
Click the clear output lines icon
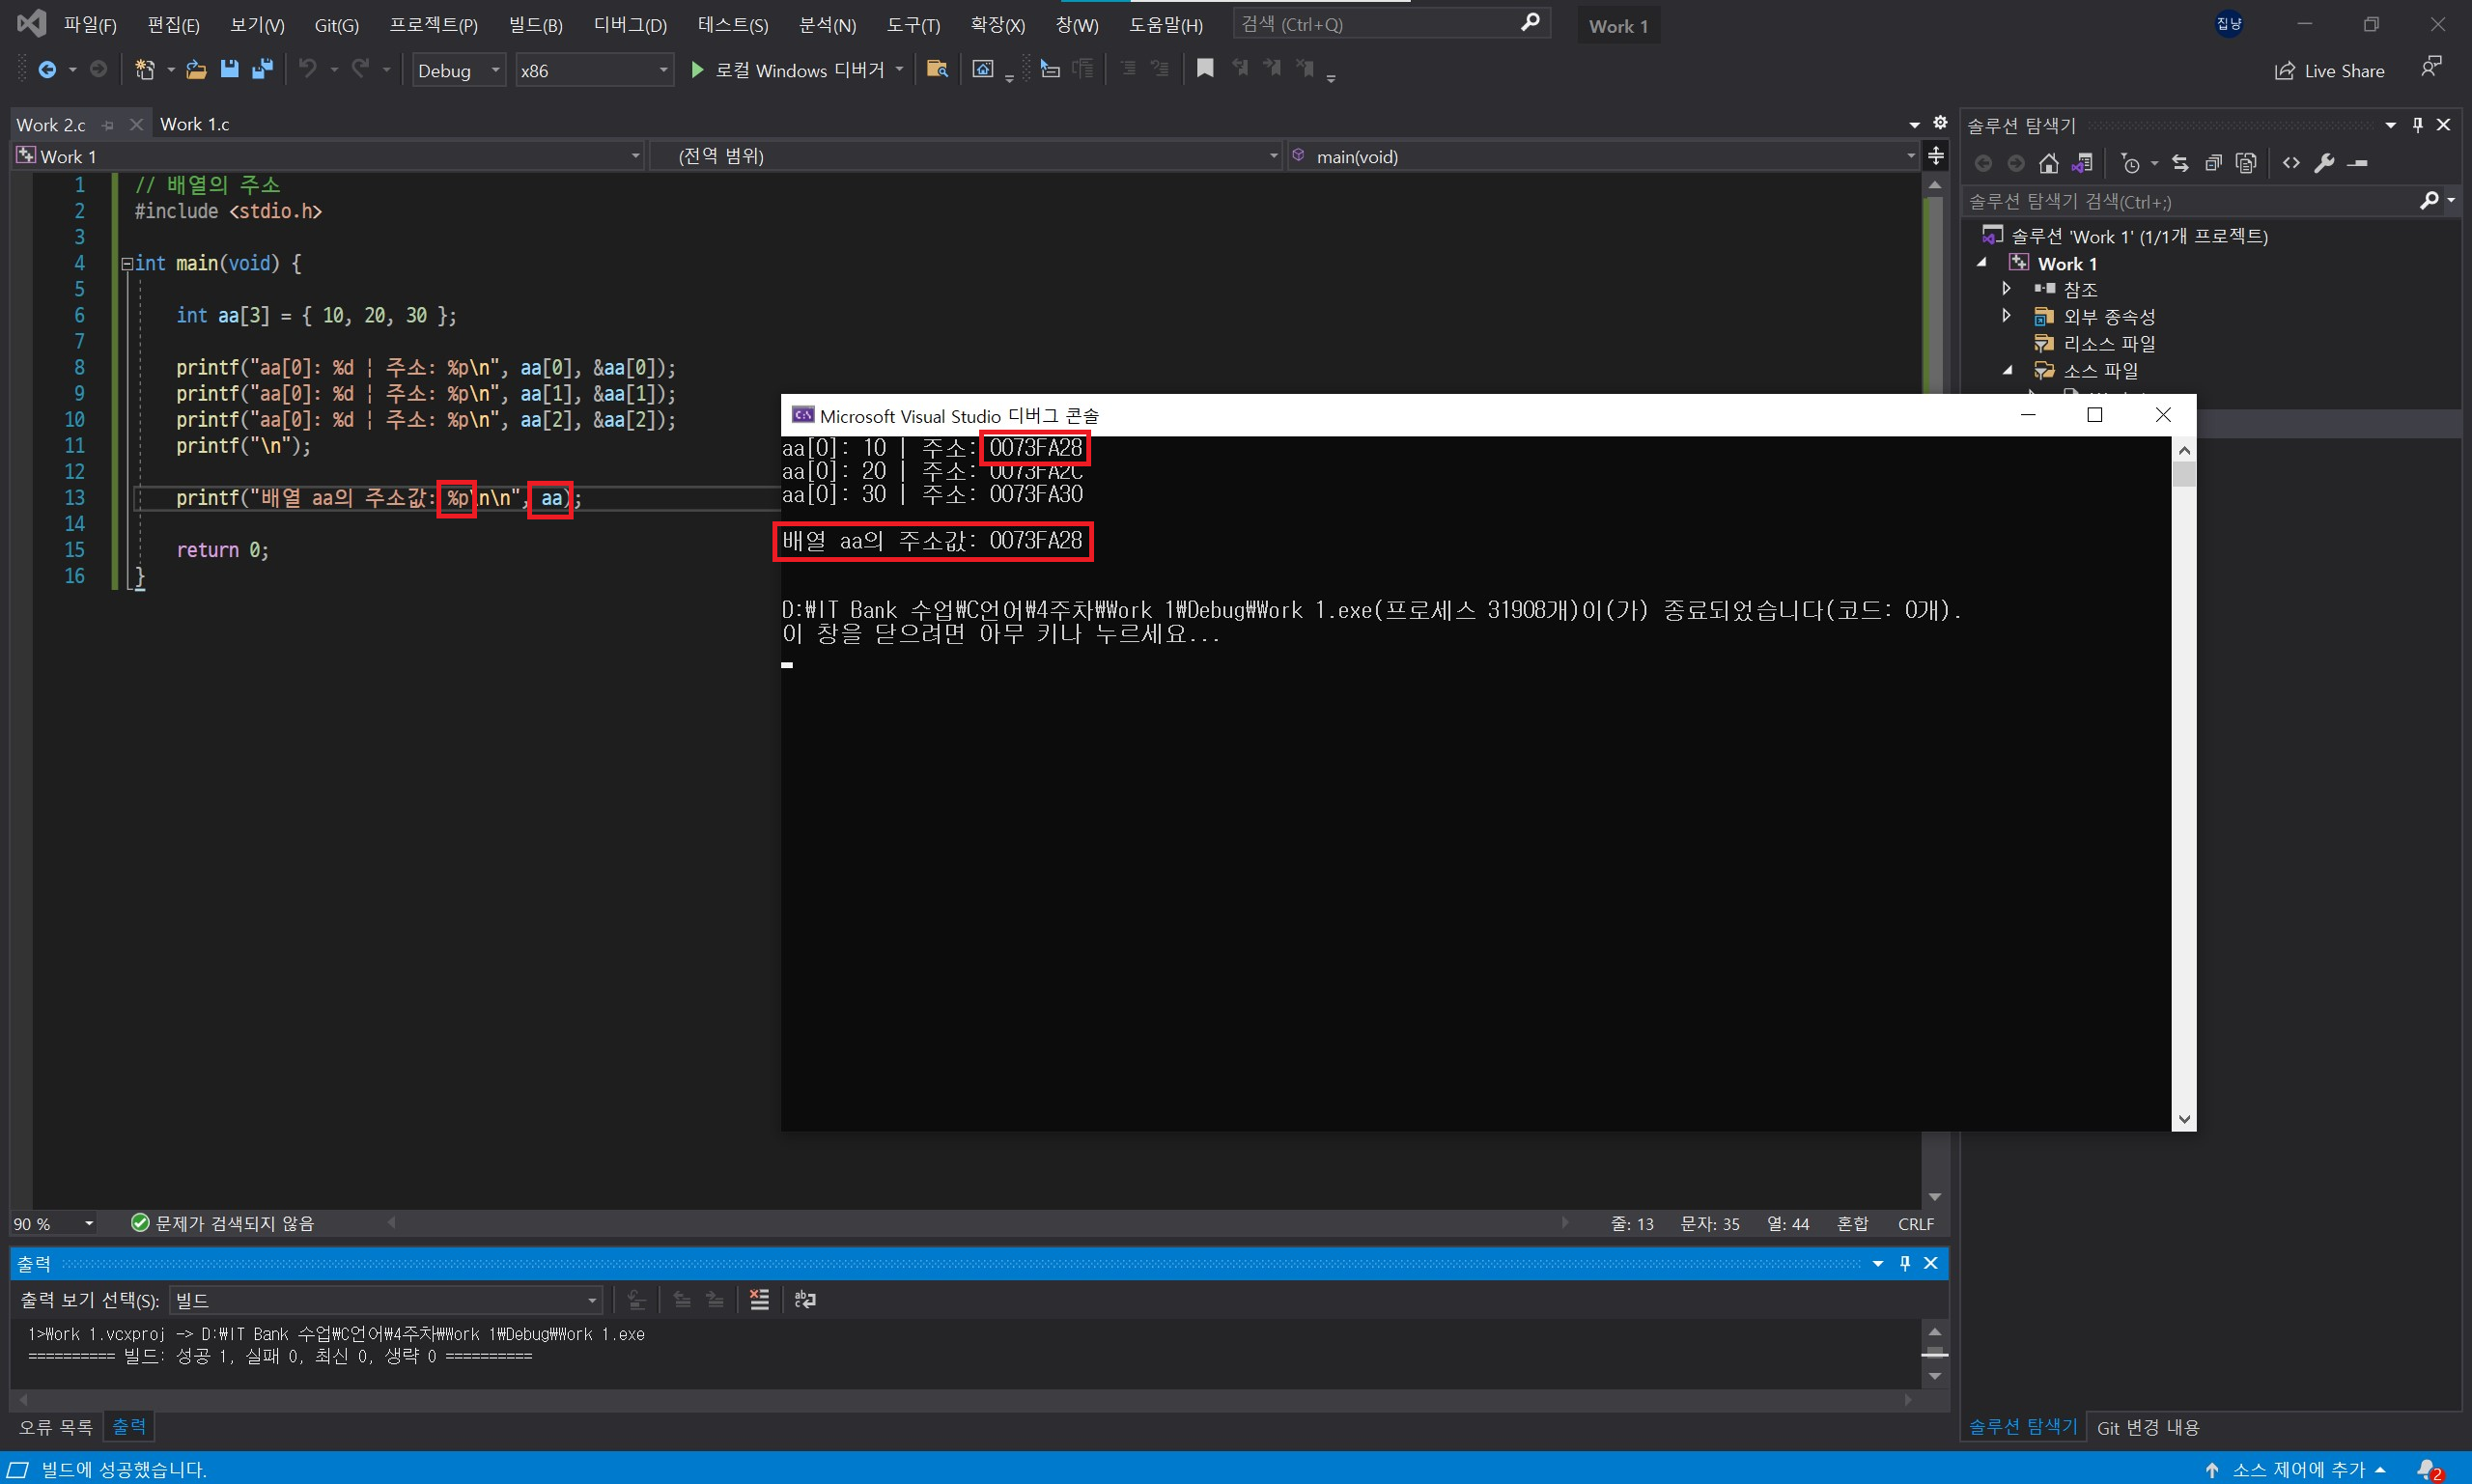pyautogui.click(x=759, y=1299)
